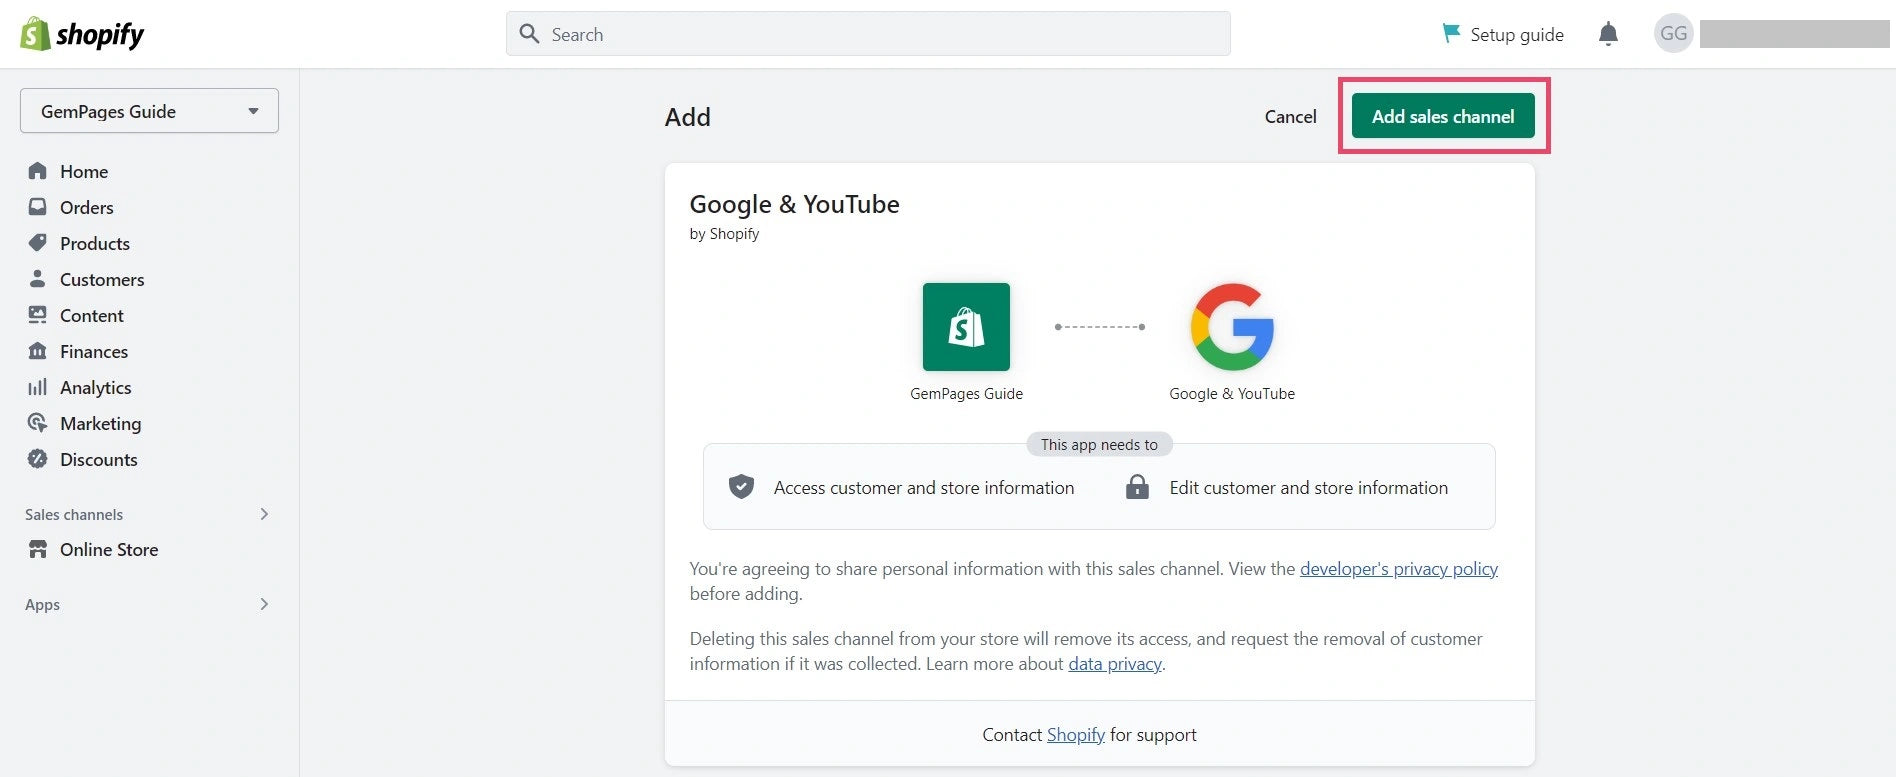This screenshot has width=1896, height=777.
Task: Click the Content image icon
Action: pyautogui.click(x=38, y=315)
